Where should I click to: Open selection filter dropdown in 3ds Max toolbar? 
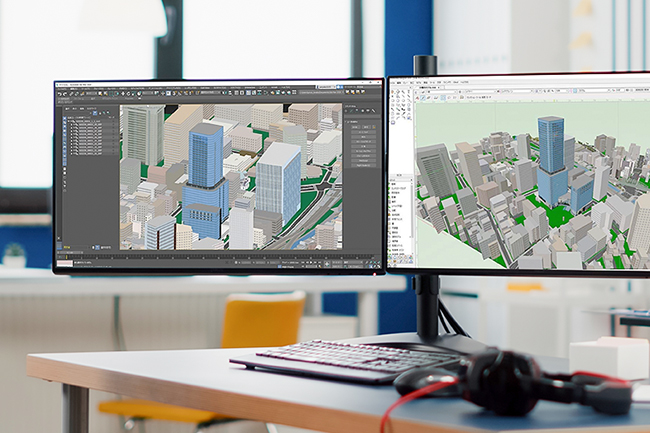(x=92, y=94)
